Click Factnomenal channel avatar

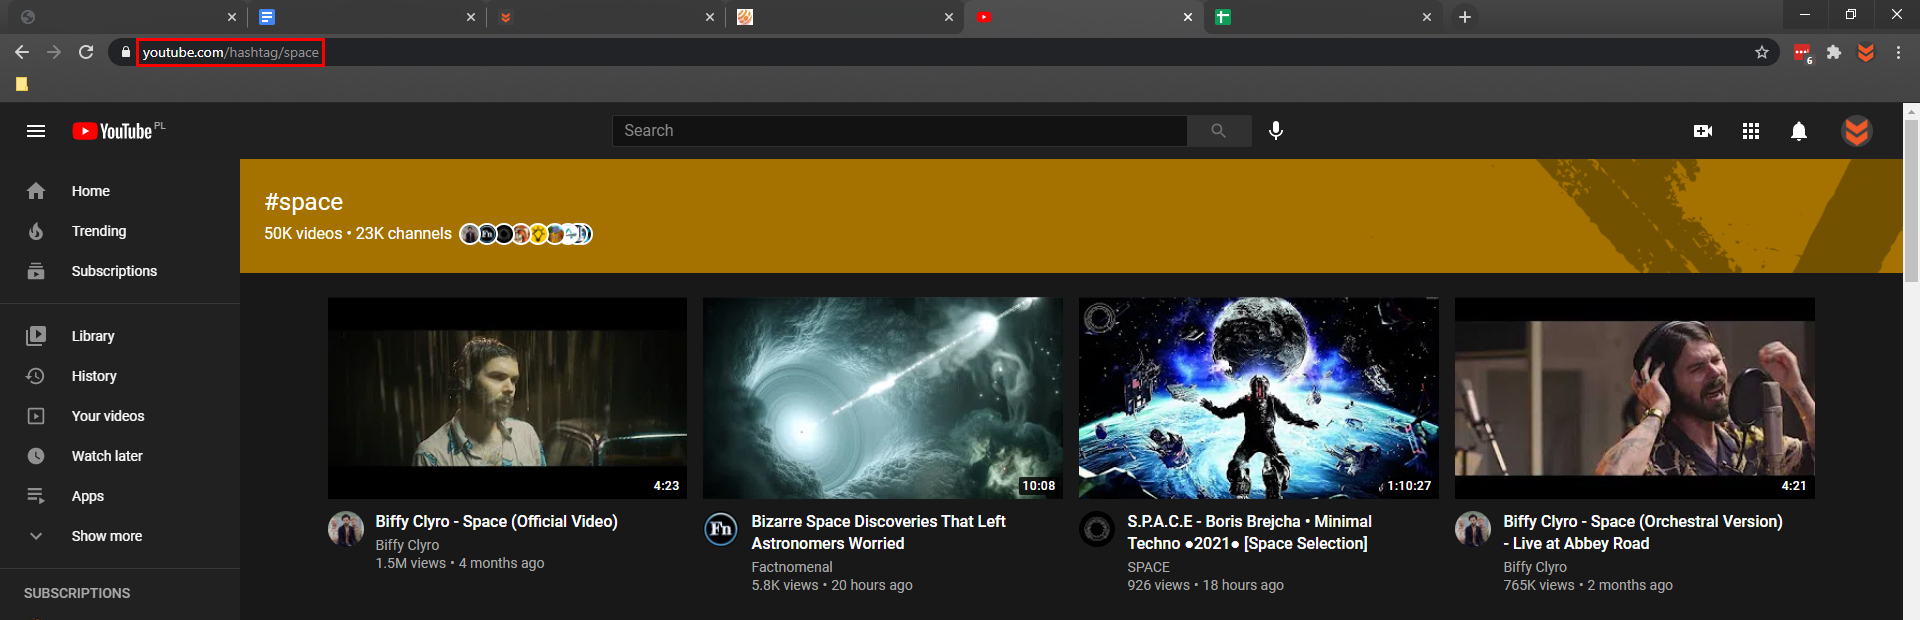(x=721, y=529)
